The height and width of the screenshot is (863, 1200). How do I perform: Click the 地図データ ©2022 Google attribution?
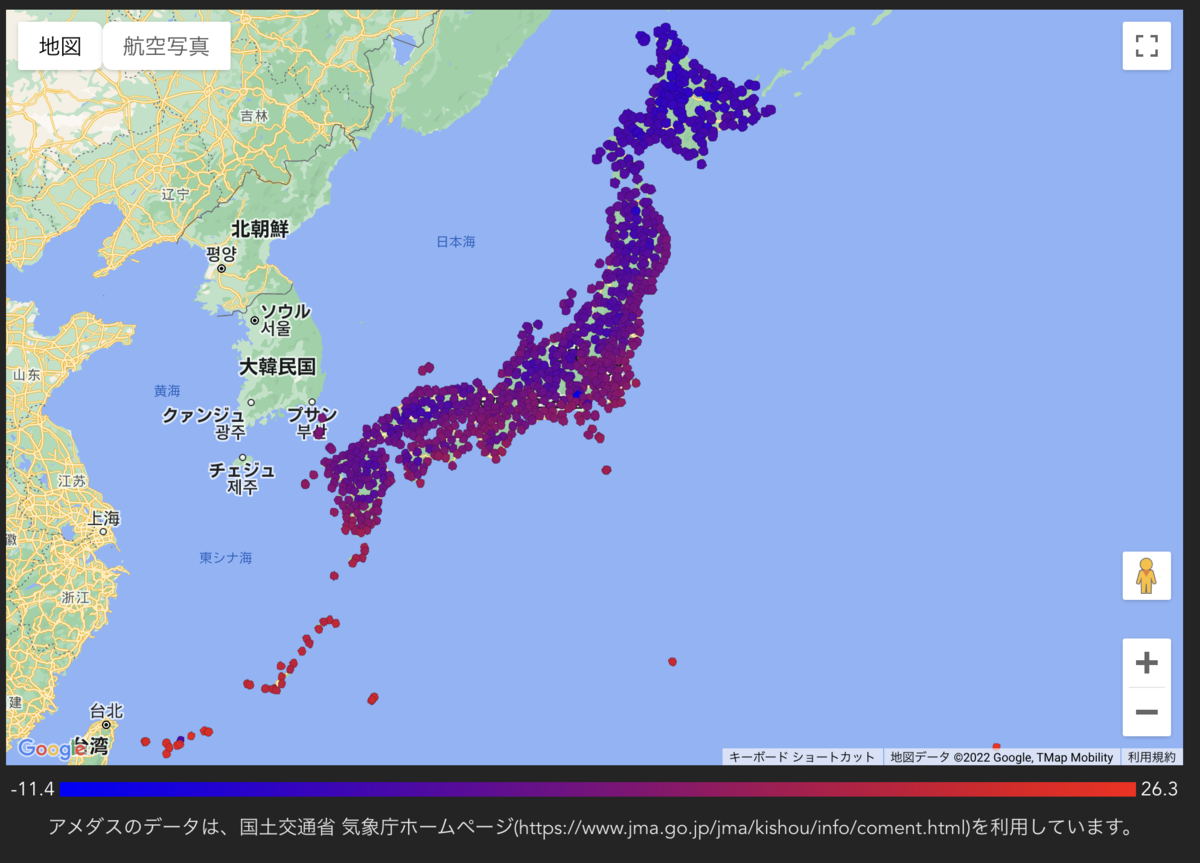pyautogui.click(x=1001, y=757)
